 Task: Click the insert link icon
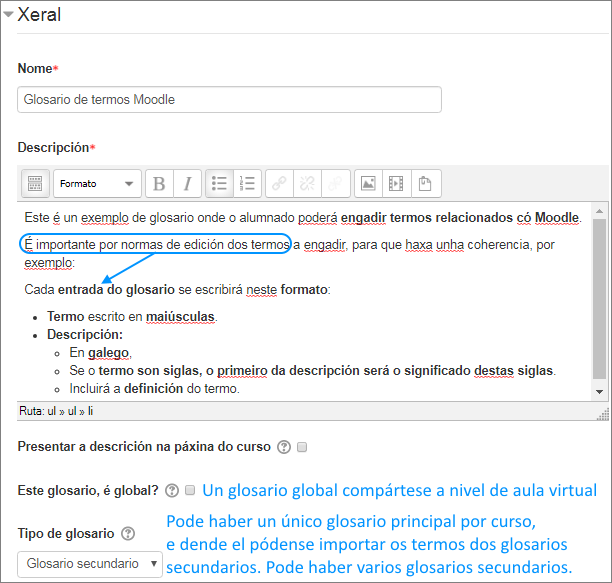pyautogui.click(x=279, y=183)
